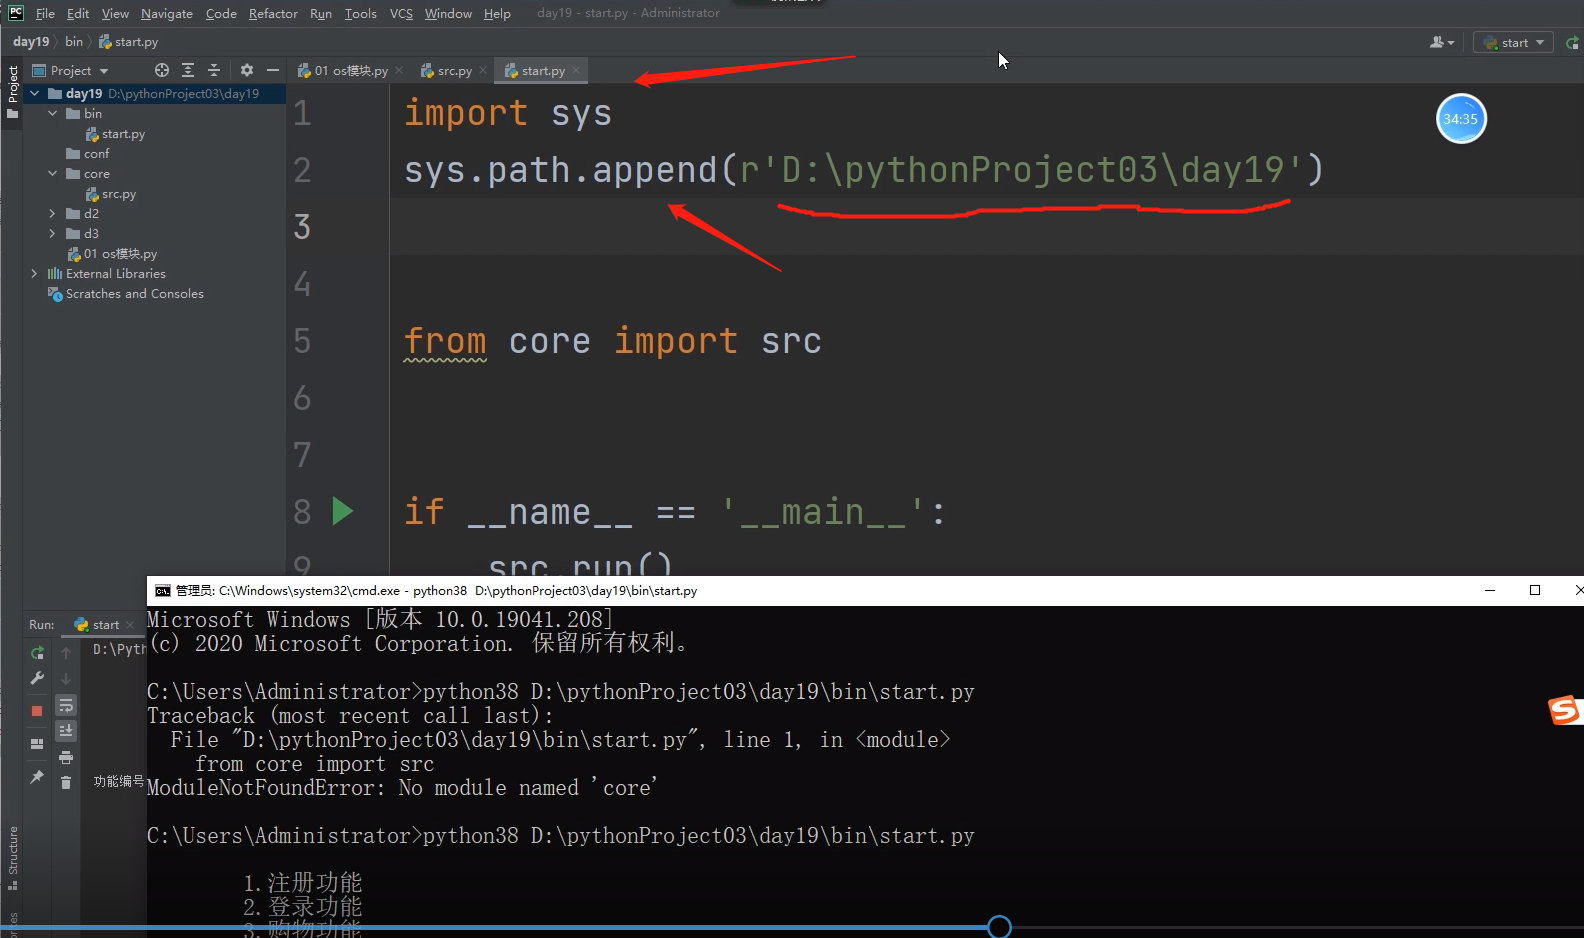Collapse the bin folder
Image resolution: width=1584 pixels, height=938 pixels.
point(53,113)
